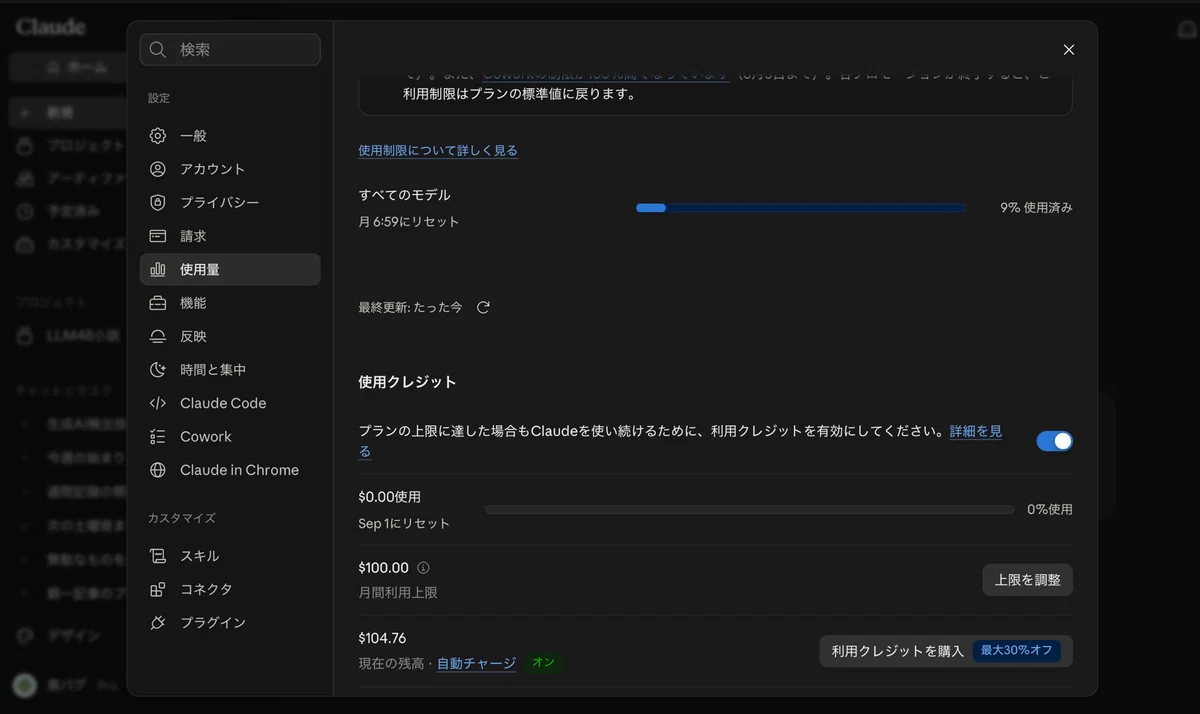Open the 一般 settings section
The image size is (1200, 714).
(x=230, y=136)
